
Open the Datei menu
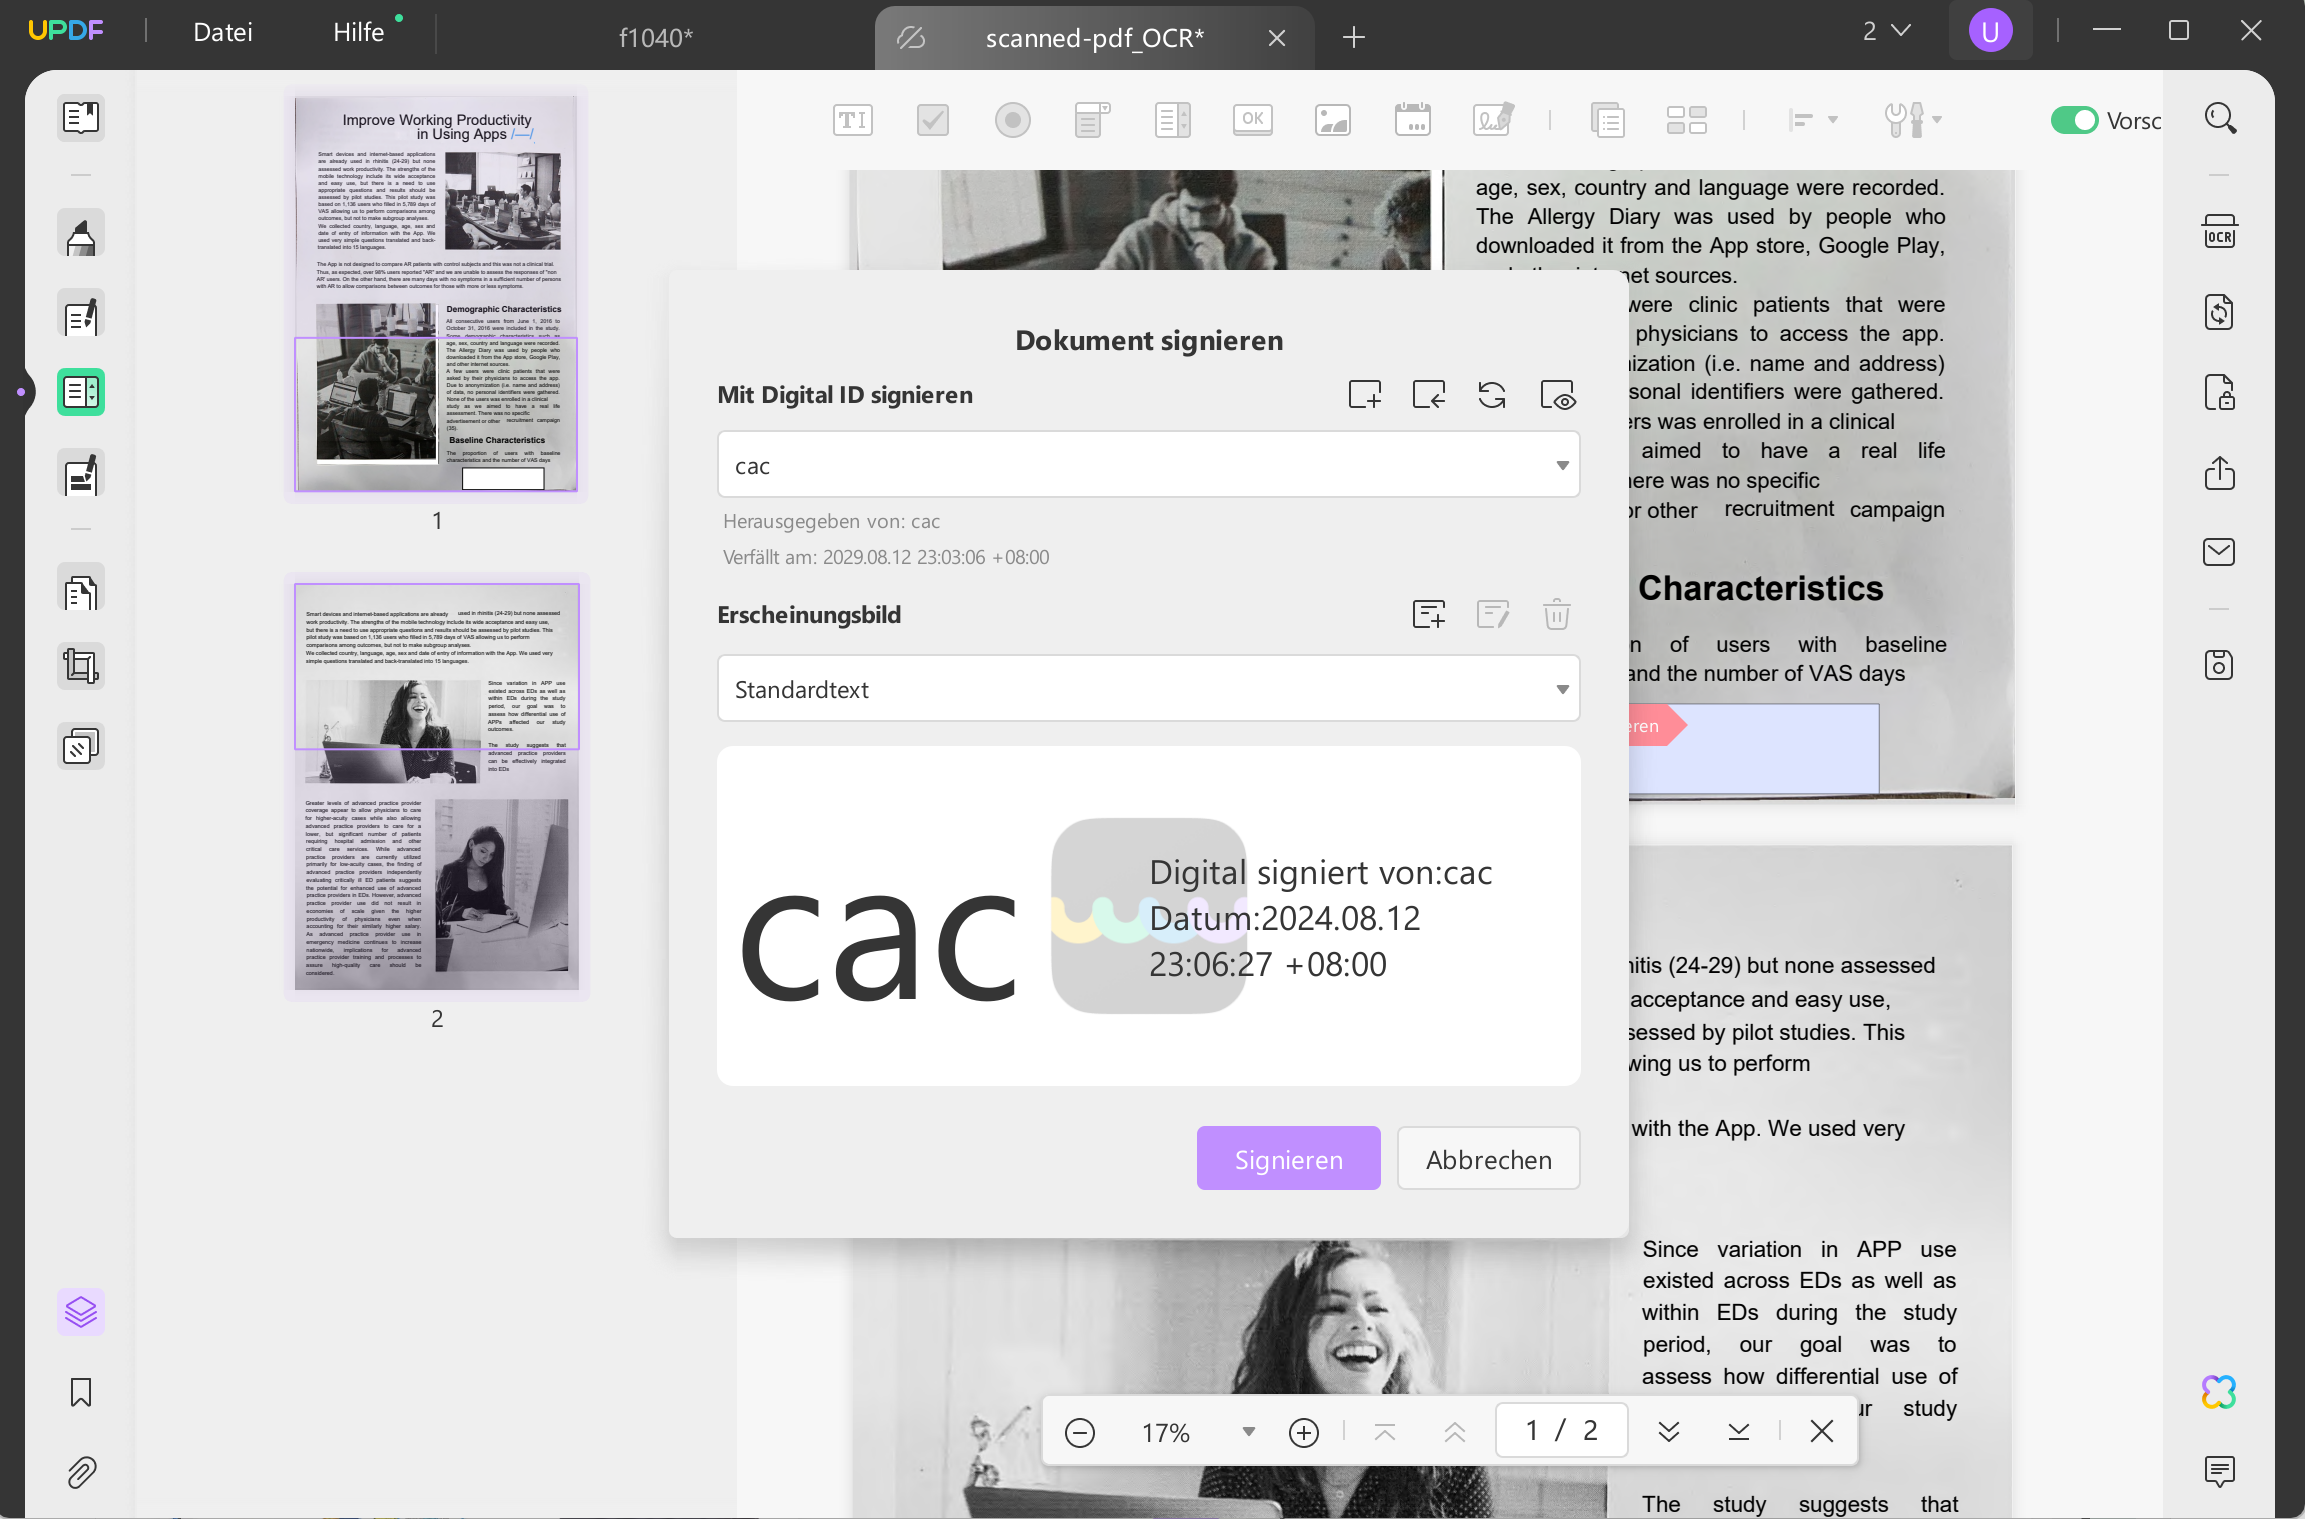click(222, 31)
